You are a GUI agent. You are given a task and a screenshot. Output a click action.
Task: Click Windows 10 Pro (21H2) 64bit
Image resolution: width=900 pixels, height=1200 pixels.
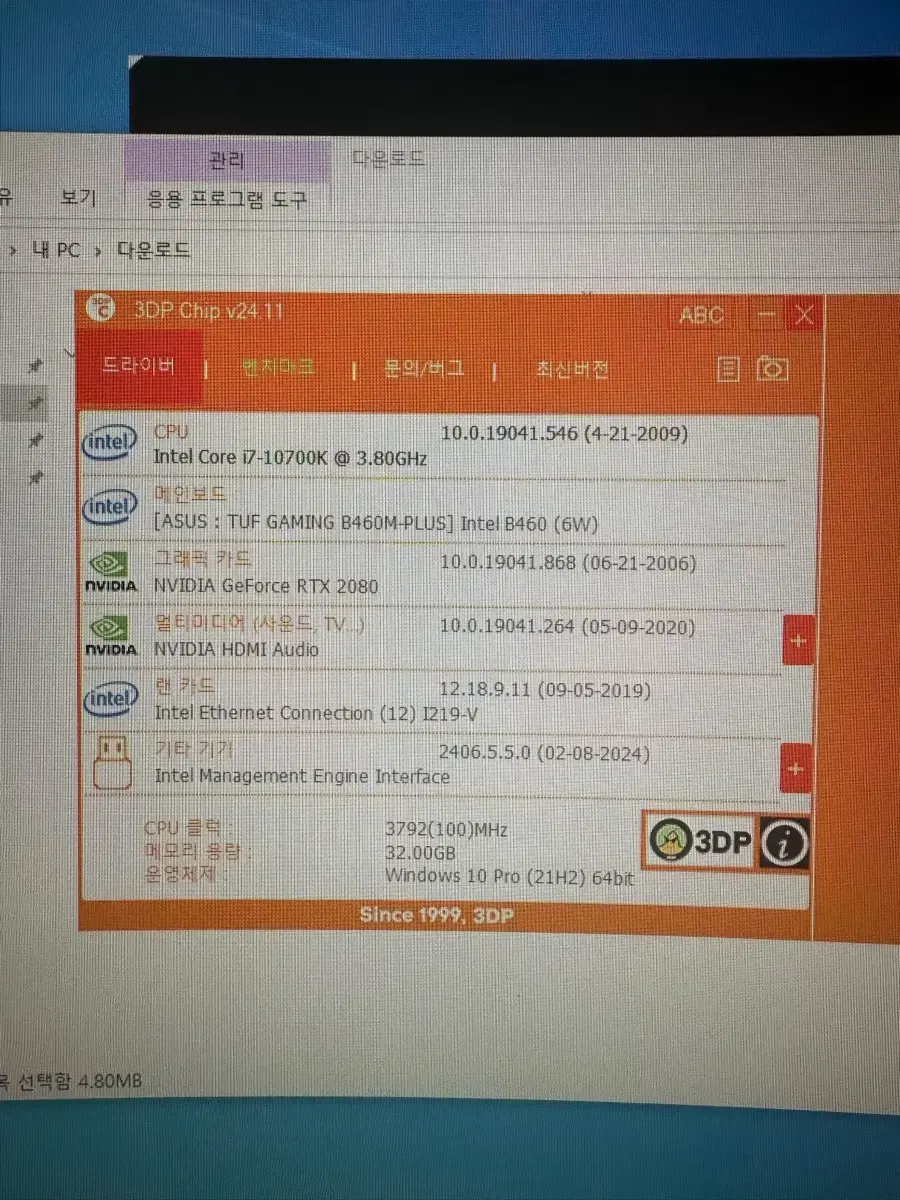tap(510, 876)
